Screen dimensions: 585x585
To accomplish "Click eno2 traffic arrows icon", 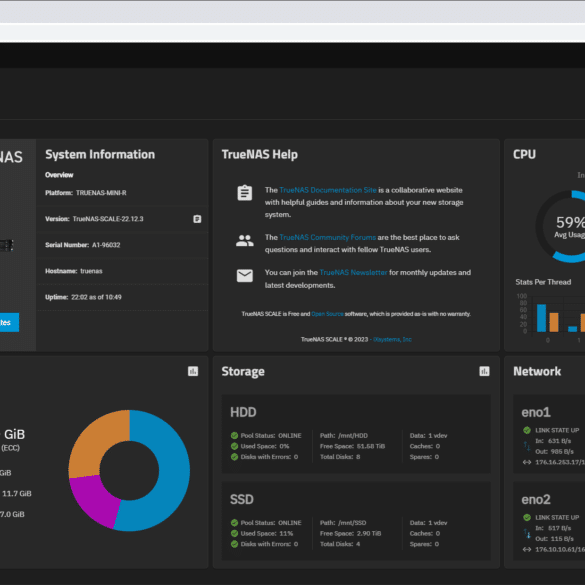I will 527,534.
